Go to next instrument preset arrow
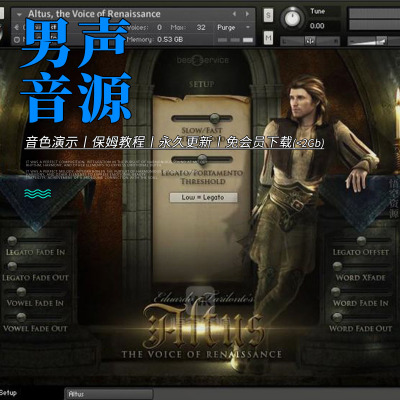Screen dimensions: 400x400 (247, 14)
